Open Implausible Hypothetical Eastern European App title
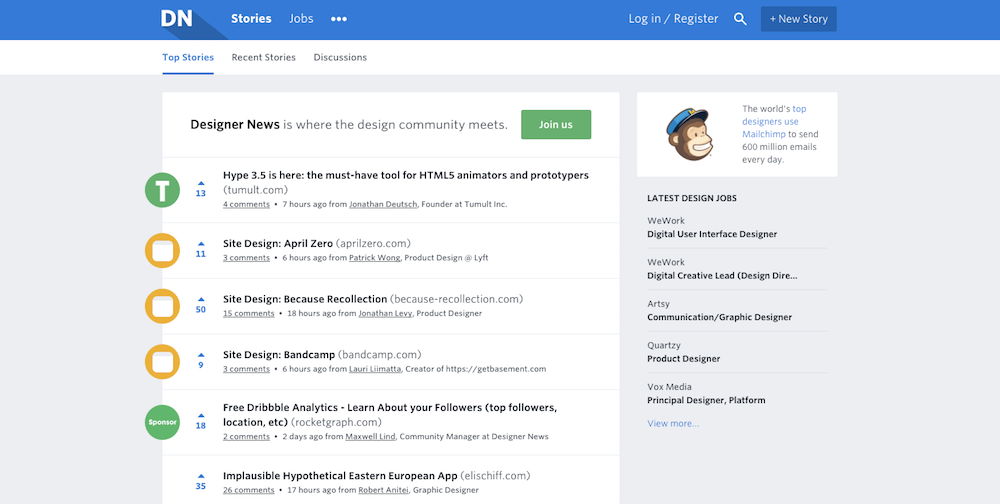Image resolution: width=1000 pixels, height=504 pixels. (x=340, y=475)
